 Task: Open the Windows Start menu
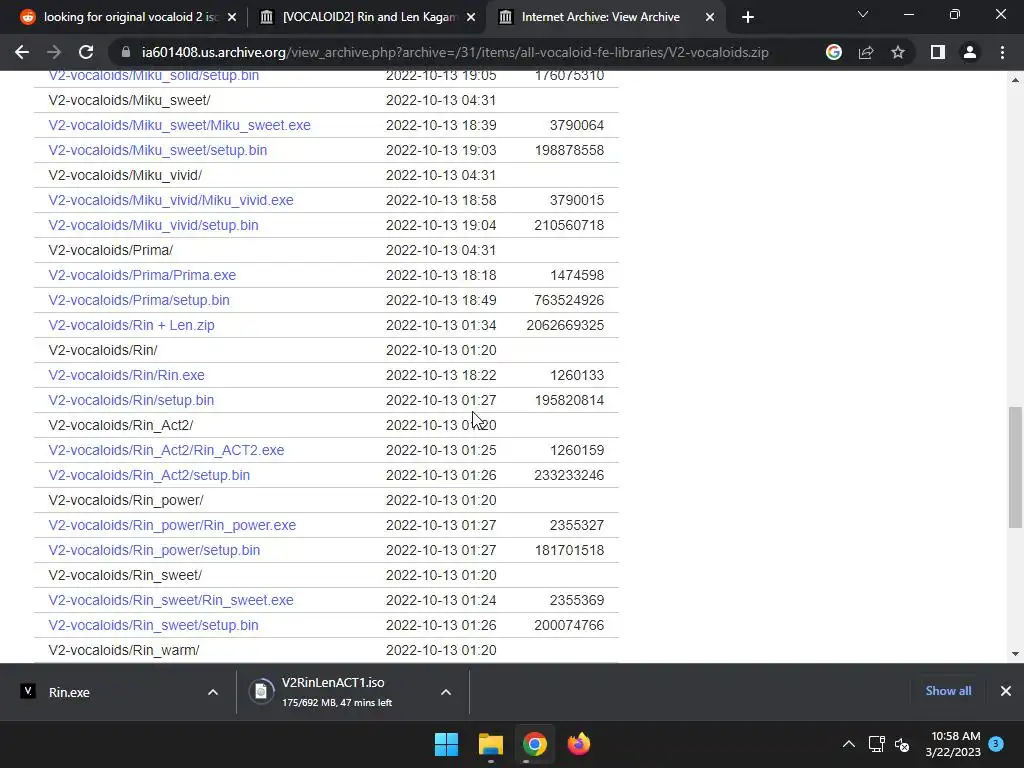(447, 744)
